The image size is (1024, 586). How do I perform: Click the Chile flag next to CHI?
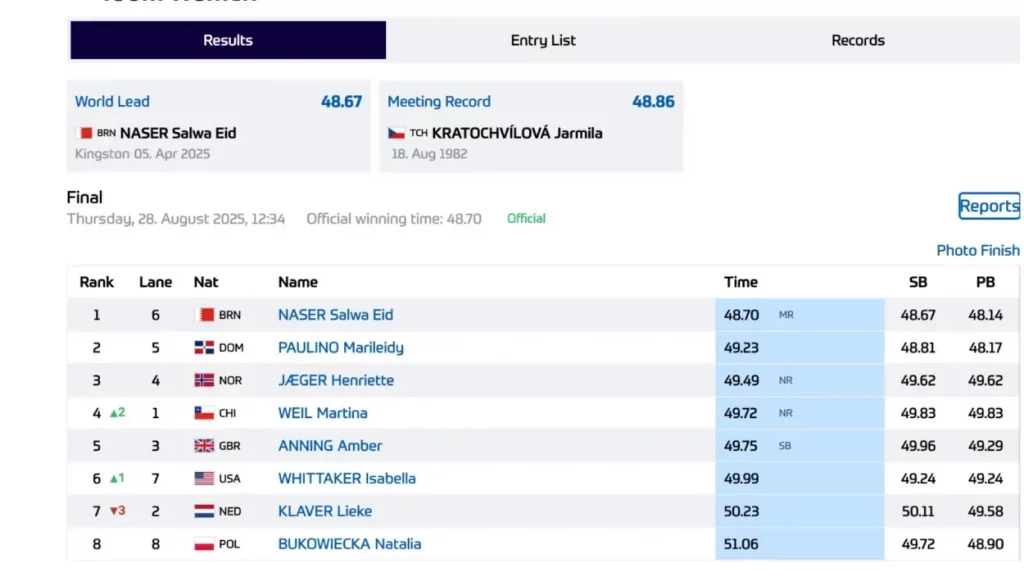coord(204,413)
